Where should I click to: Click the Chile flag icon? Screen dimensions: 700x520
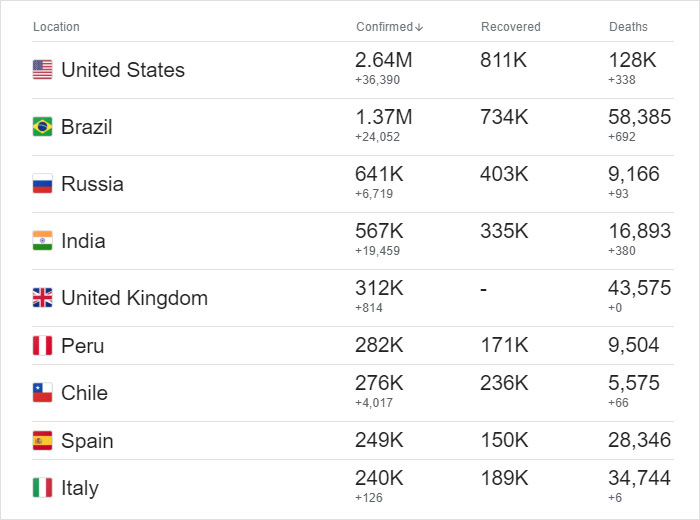[42, 393]
